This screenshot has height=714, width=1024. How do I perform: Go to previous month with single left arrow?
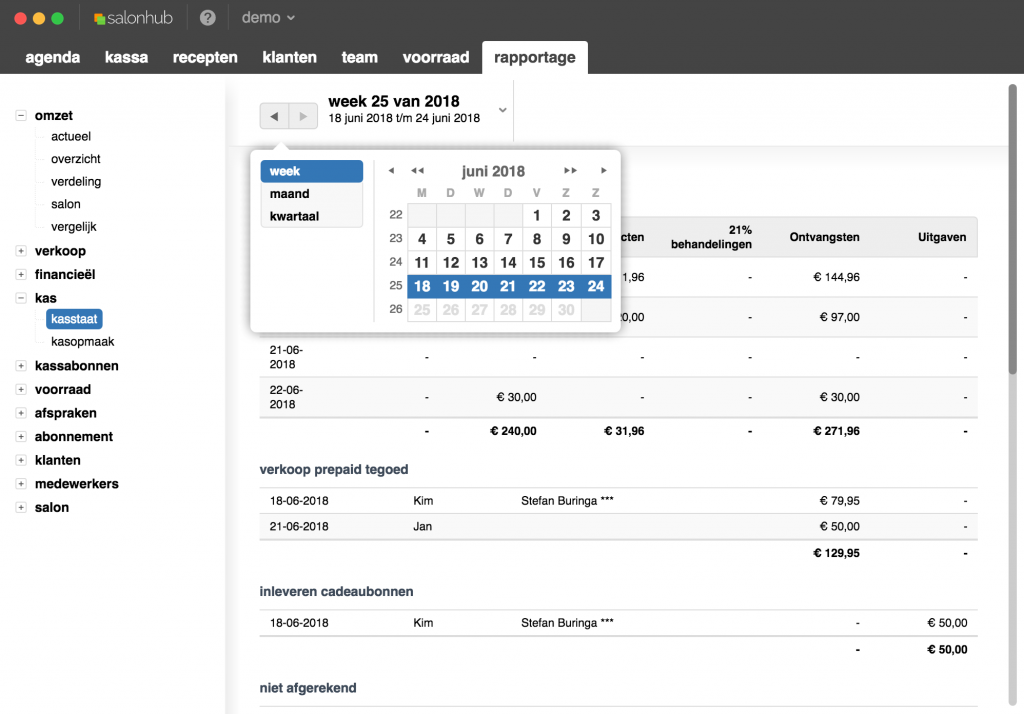(x=391, y=171)
